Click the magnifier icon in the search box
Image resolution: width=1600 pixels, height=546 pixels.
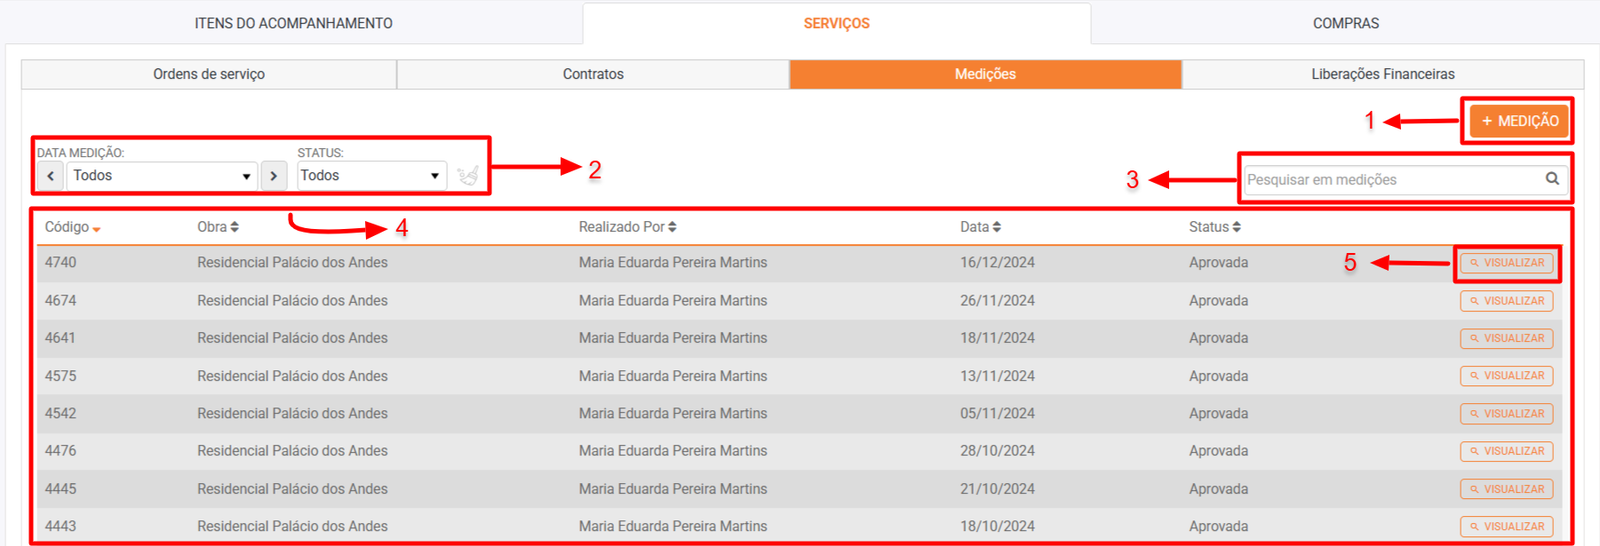coord(1552,179)
